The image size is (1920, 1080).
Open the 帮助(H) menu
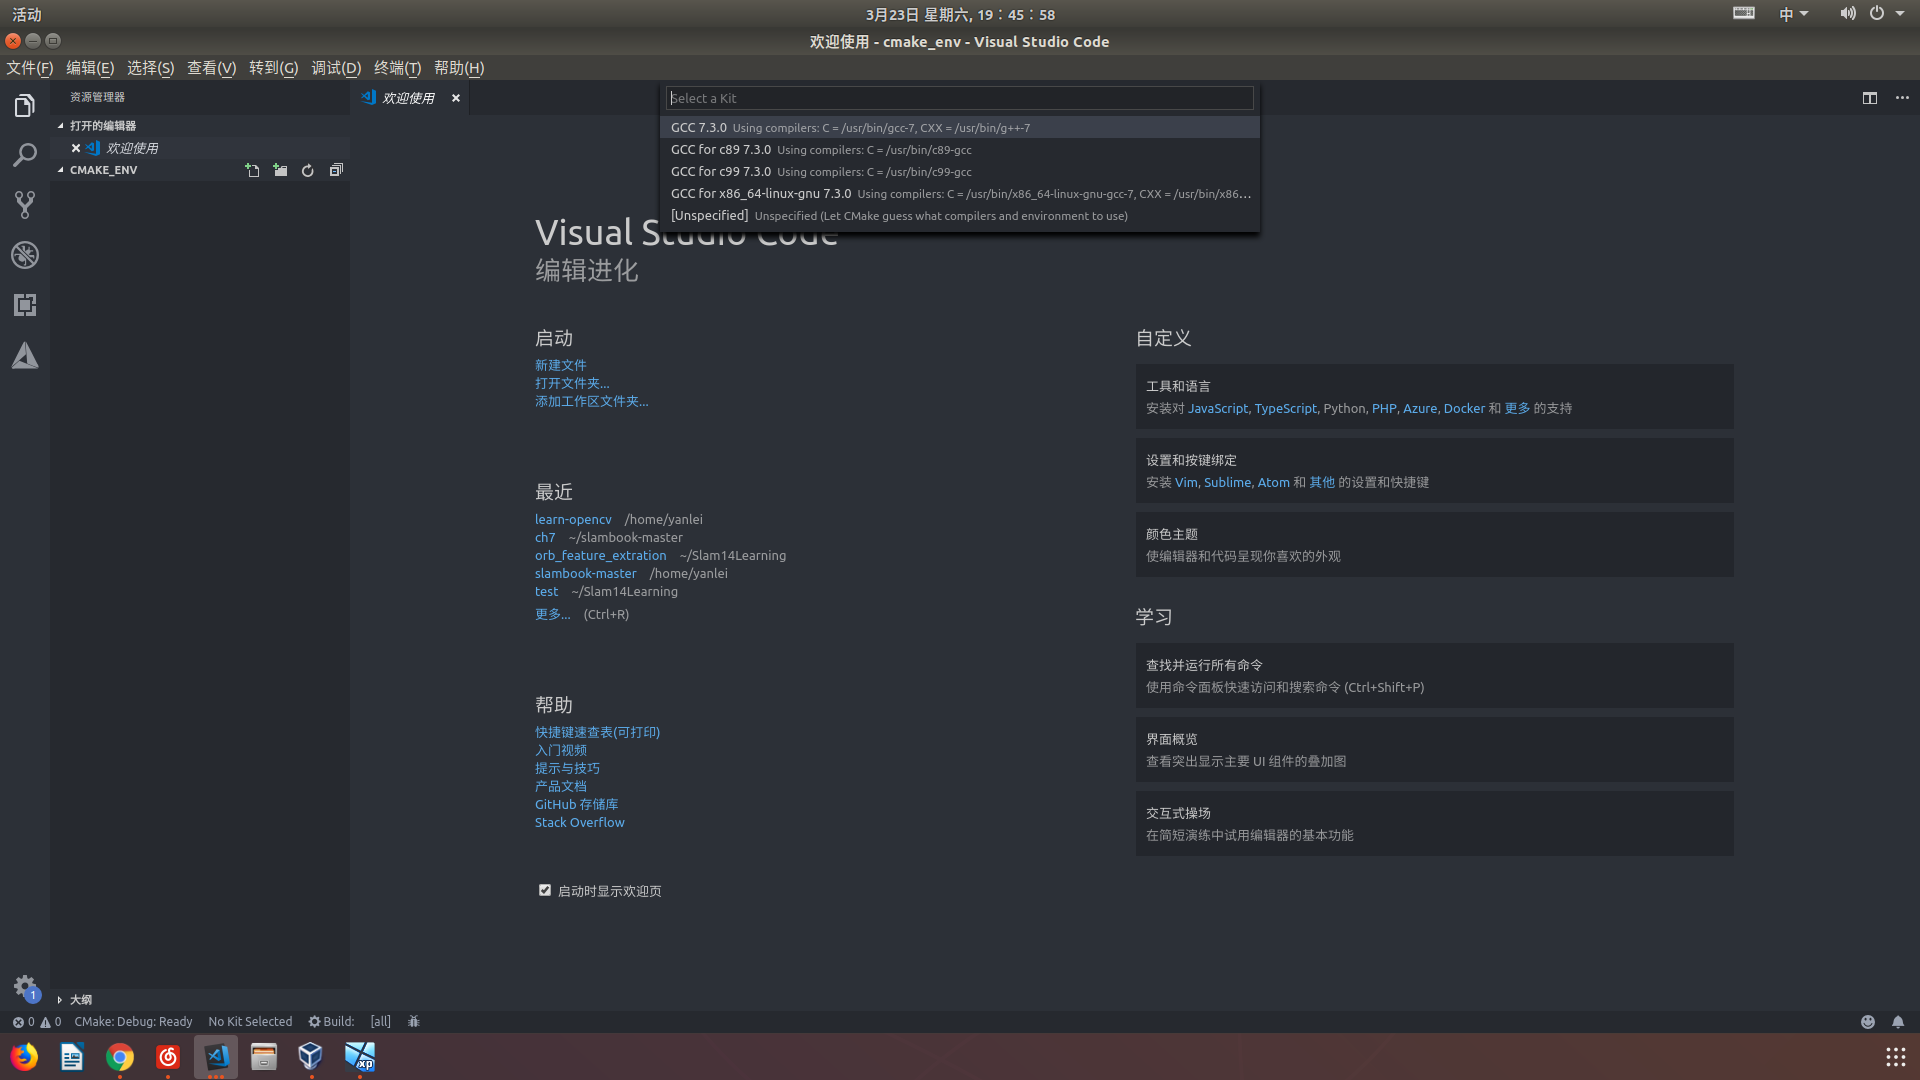point(459,68)
